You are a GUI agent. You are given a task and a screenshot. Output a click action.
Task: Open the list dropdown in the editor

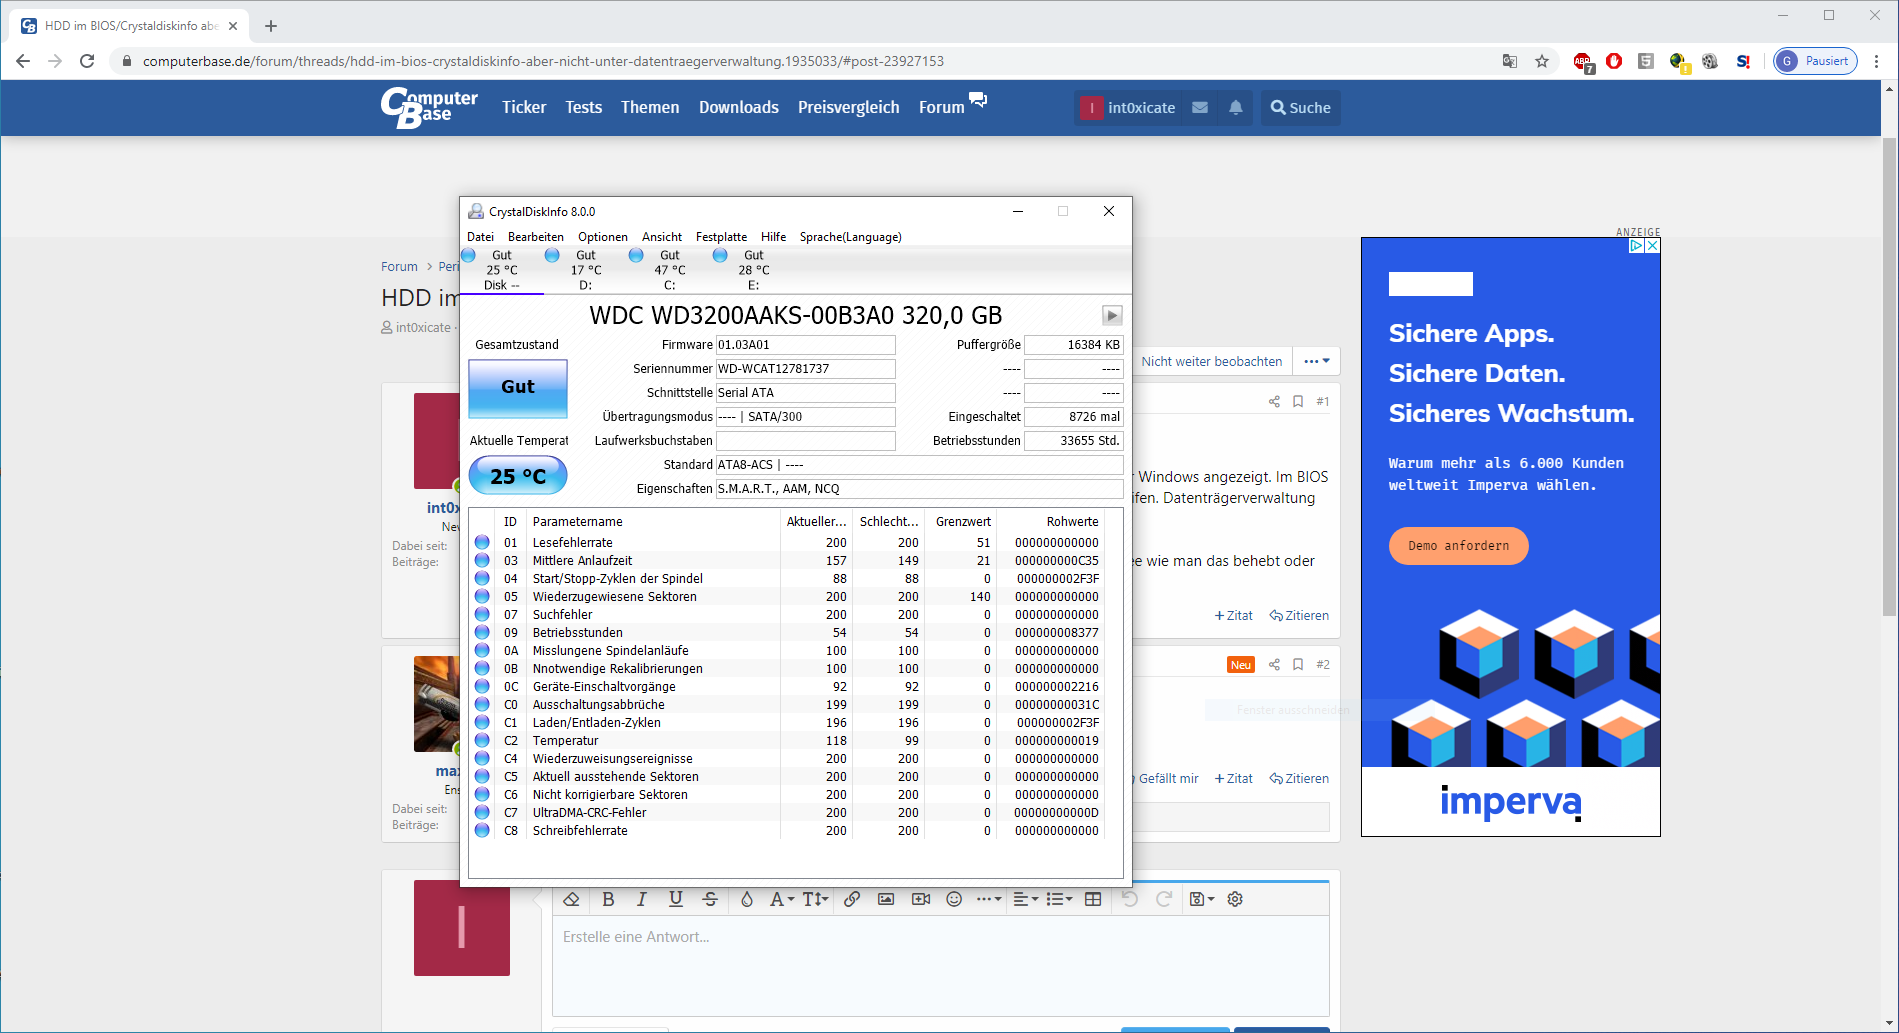pyautogui.click(x=1059, y=899)
